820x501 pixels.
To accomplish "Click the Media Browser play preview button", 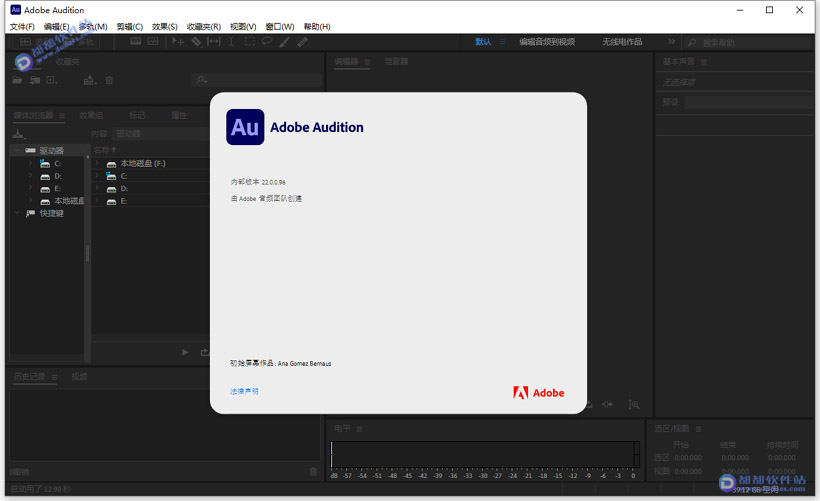I will click(x=185, y=352).
